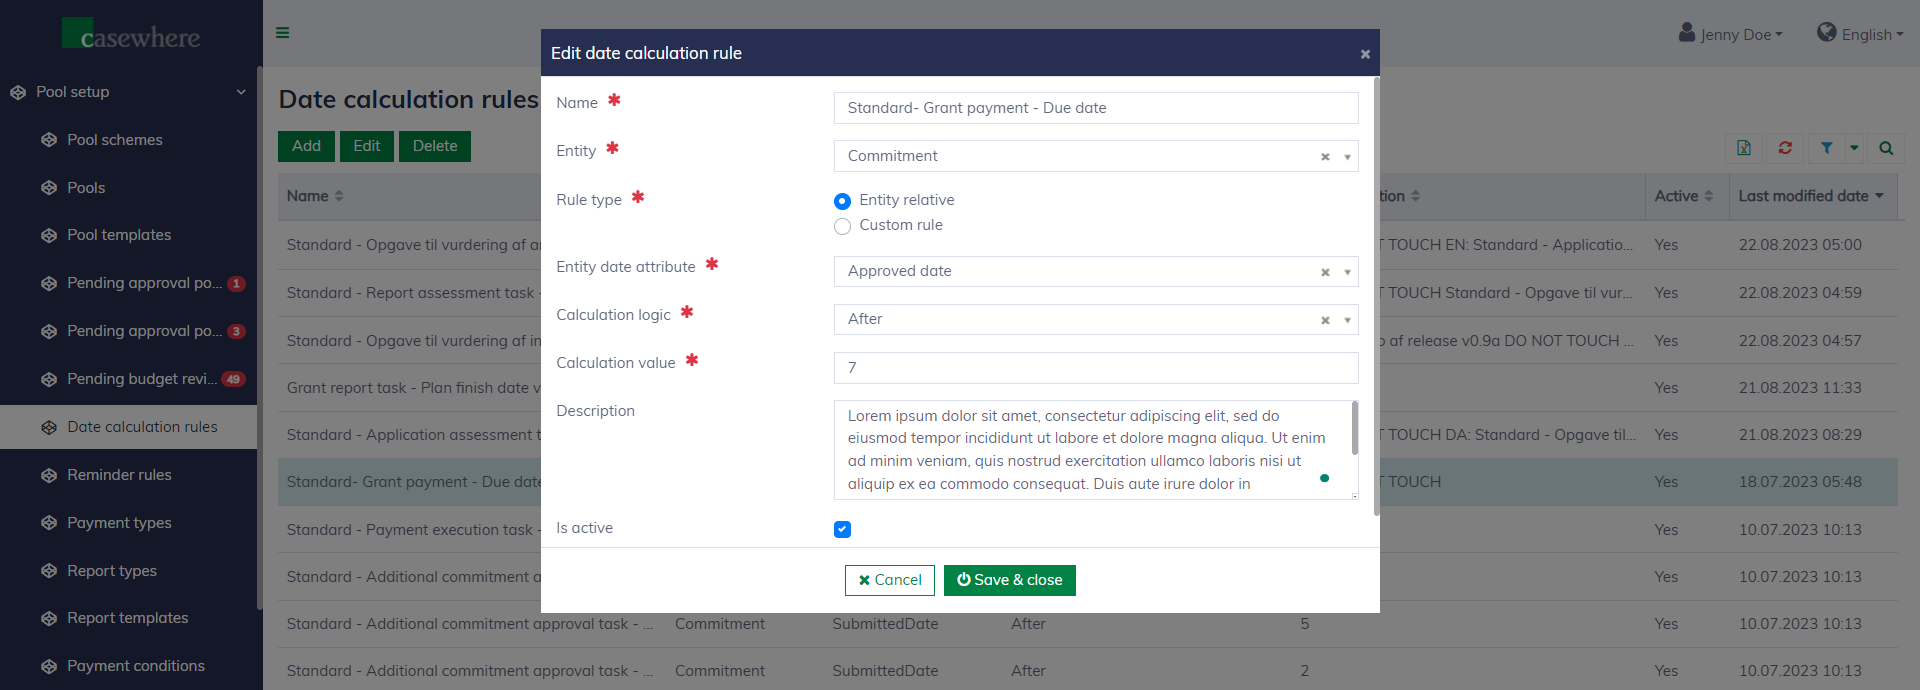This screenshot has height=690, width=1920.
Task: Open the Calculation logic dropdown
Action: [1347, 320]
